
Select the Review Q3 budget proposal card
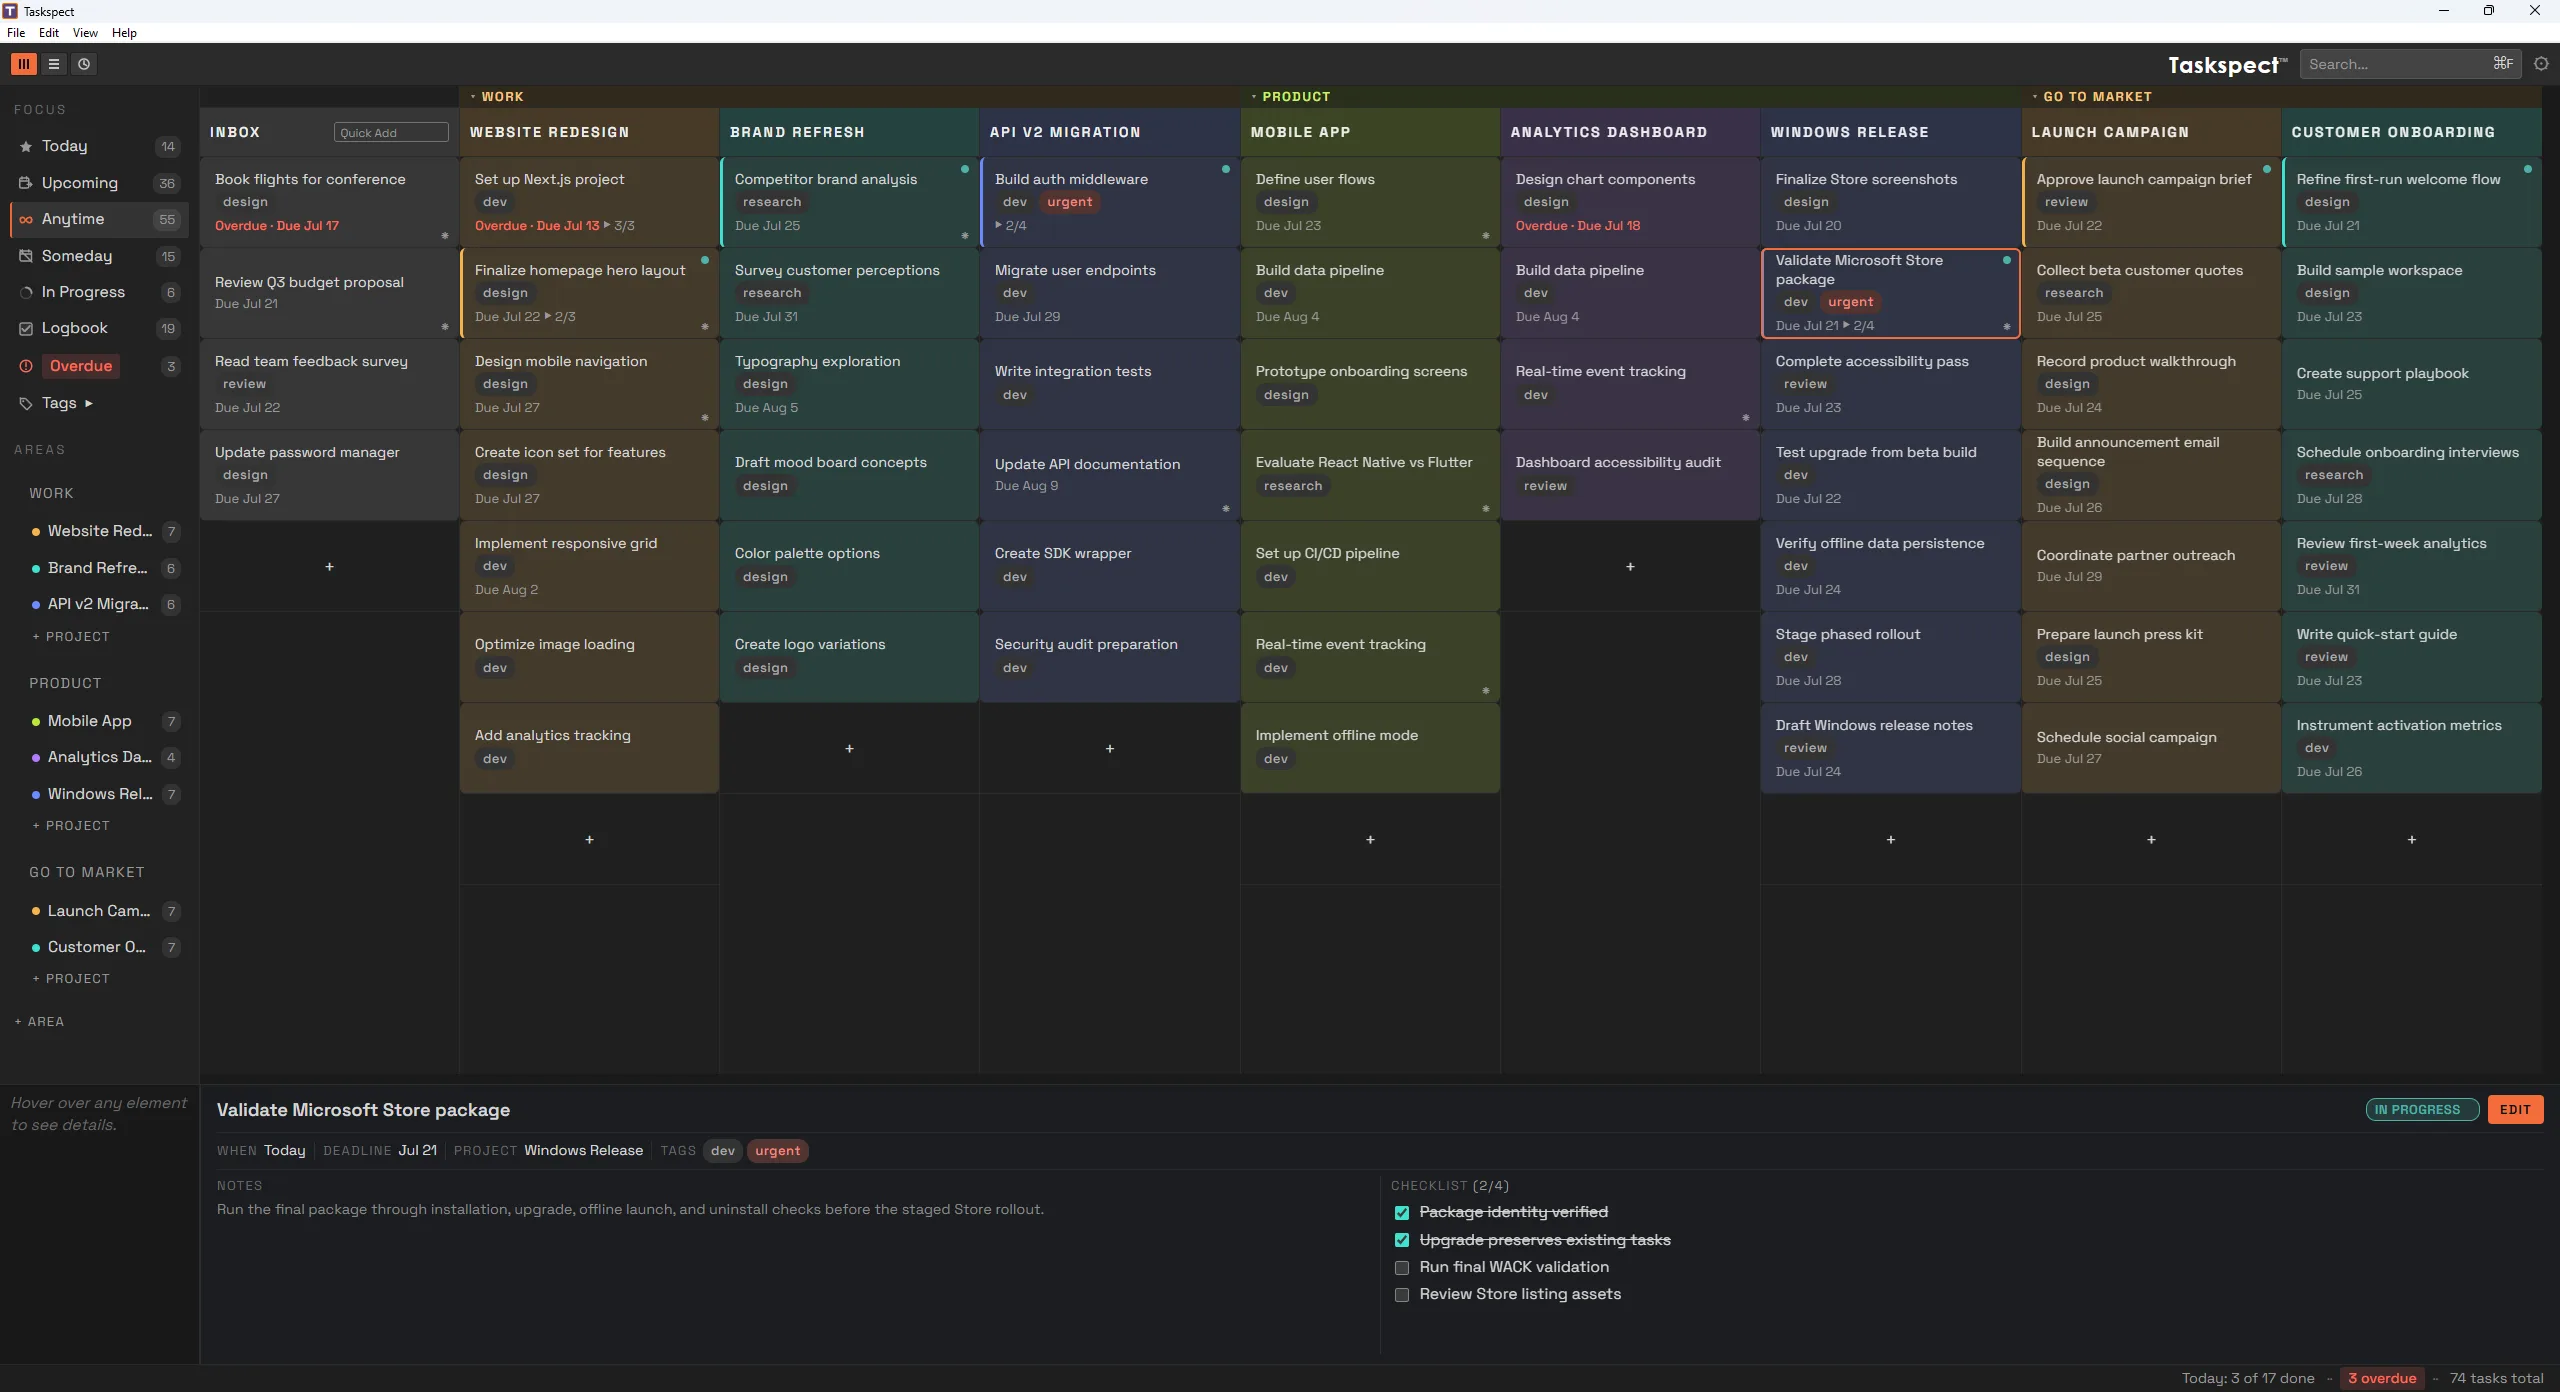329,293
